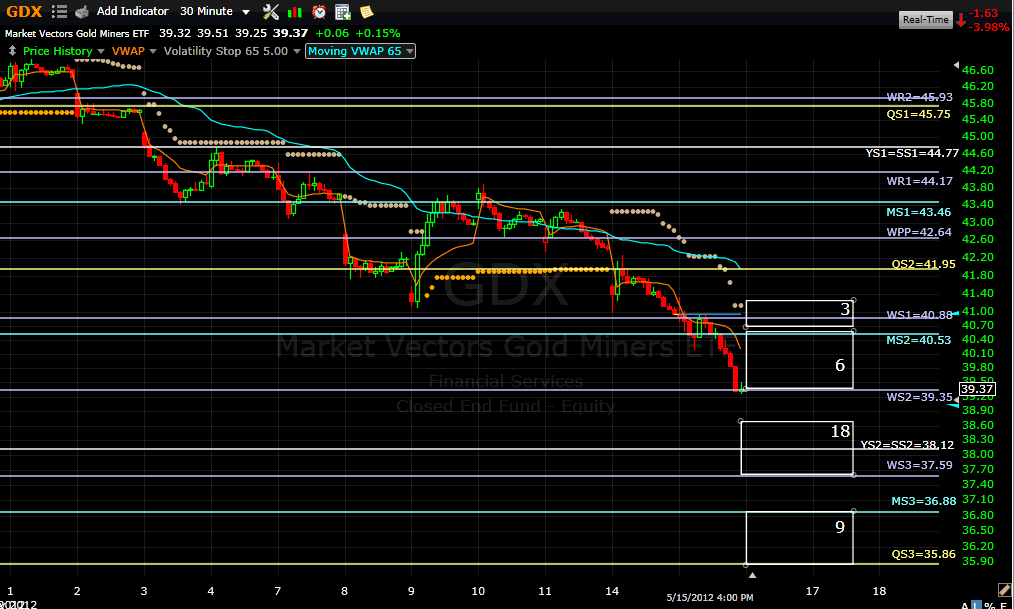Click the GDX ticker symbol
Image resolution: width=1014 pixels, height=609 pixels.
(24, 12)
